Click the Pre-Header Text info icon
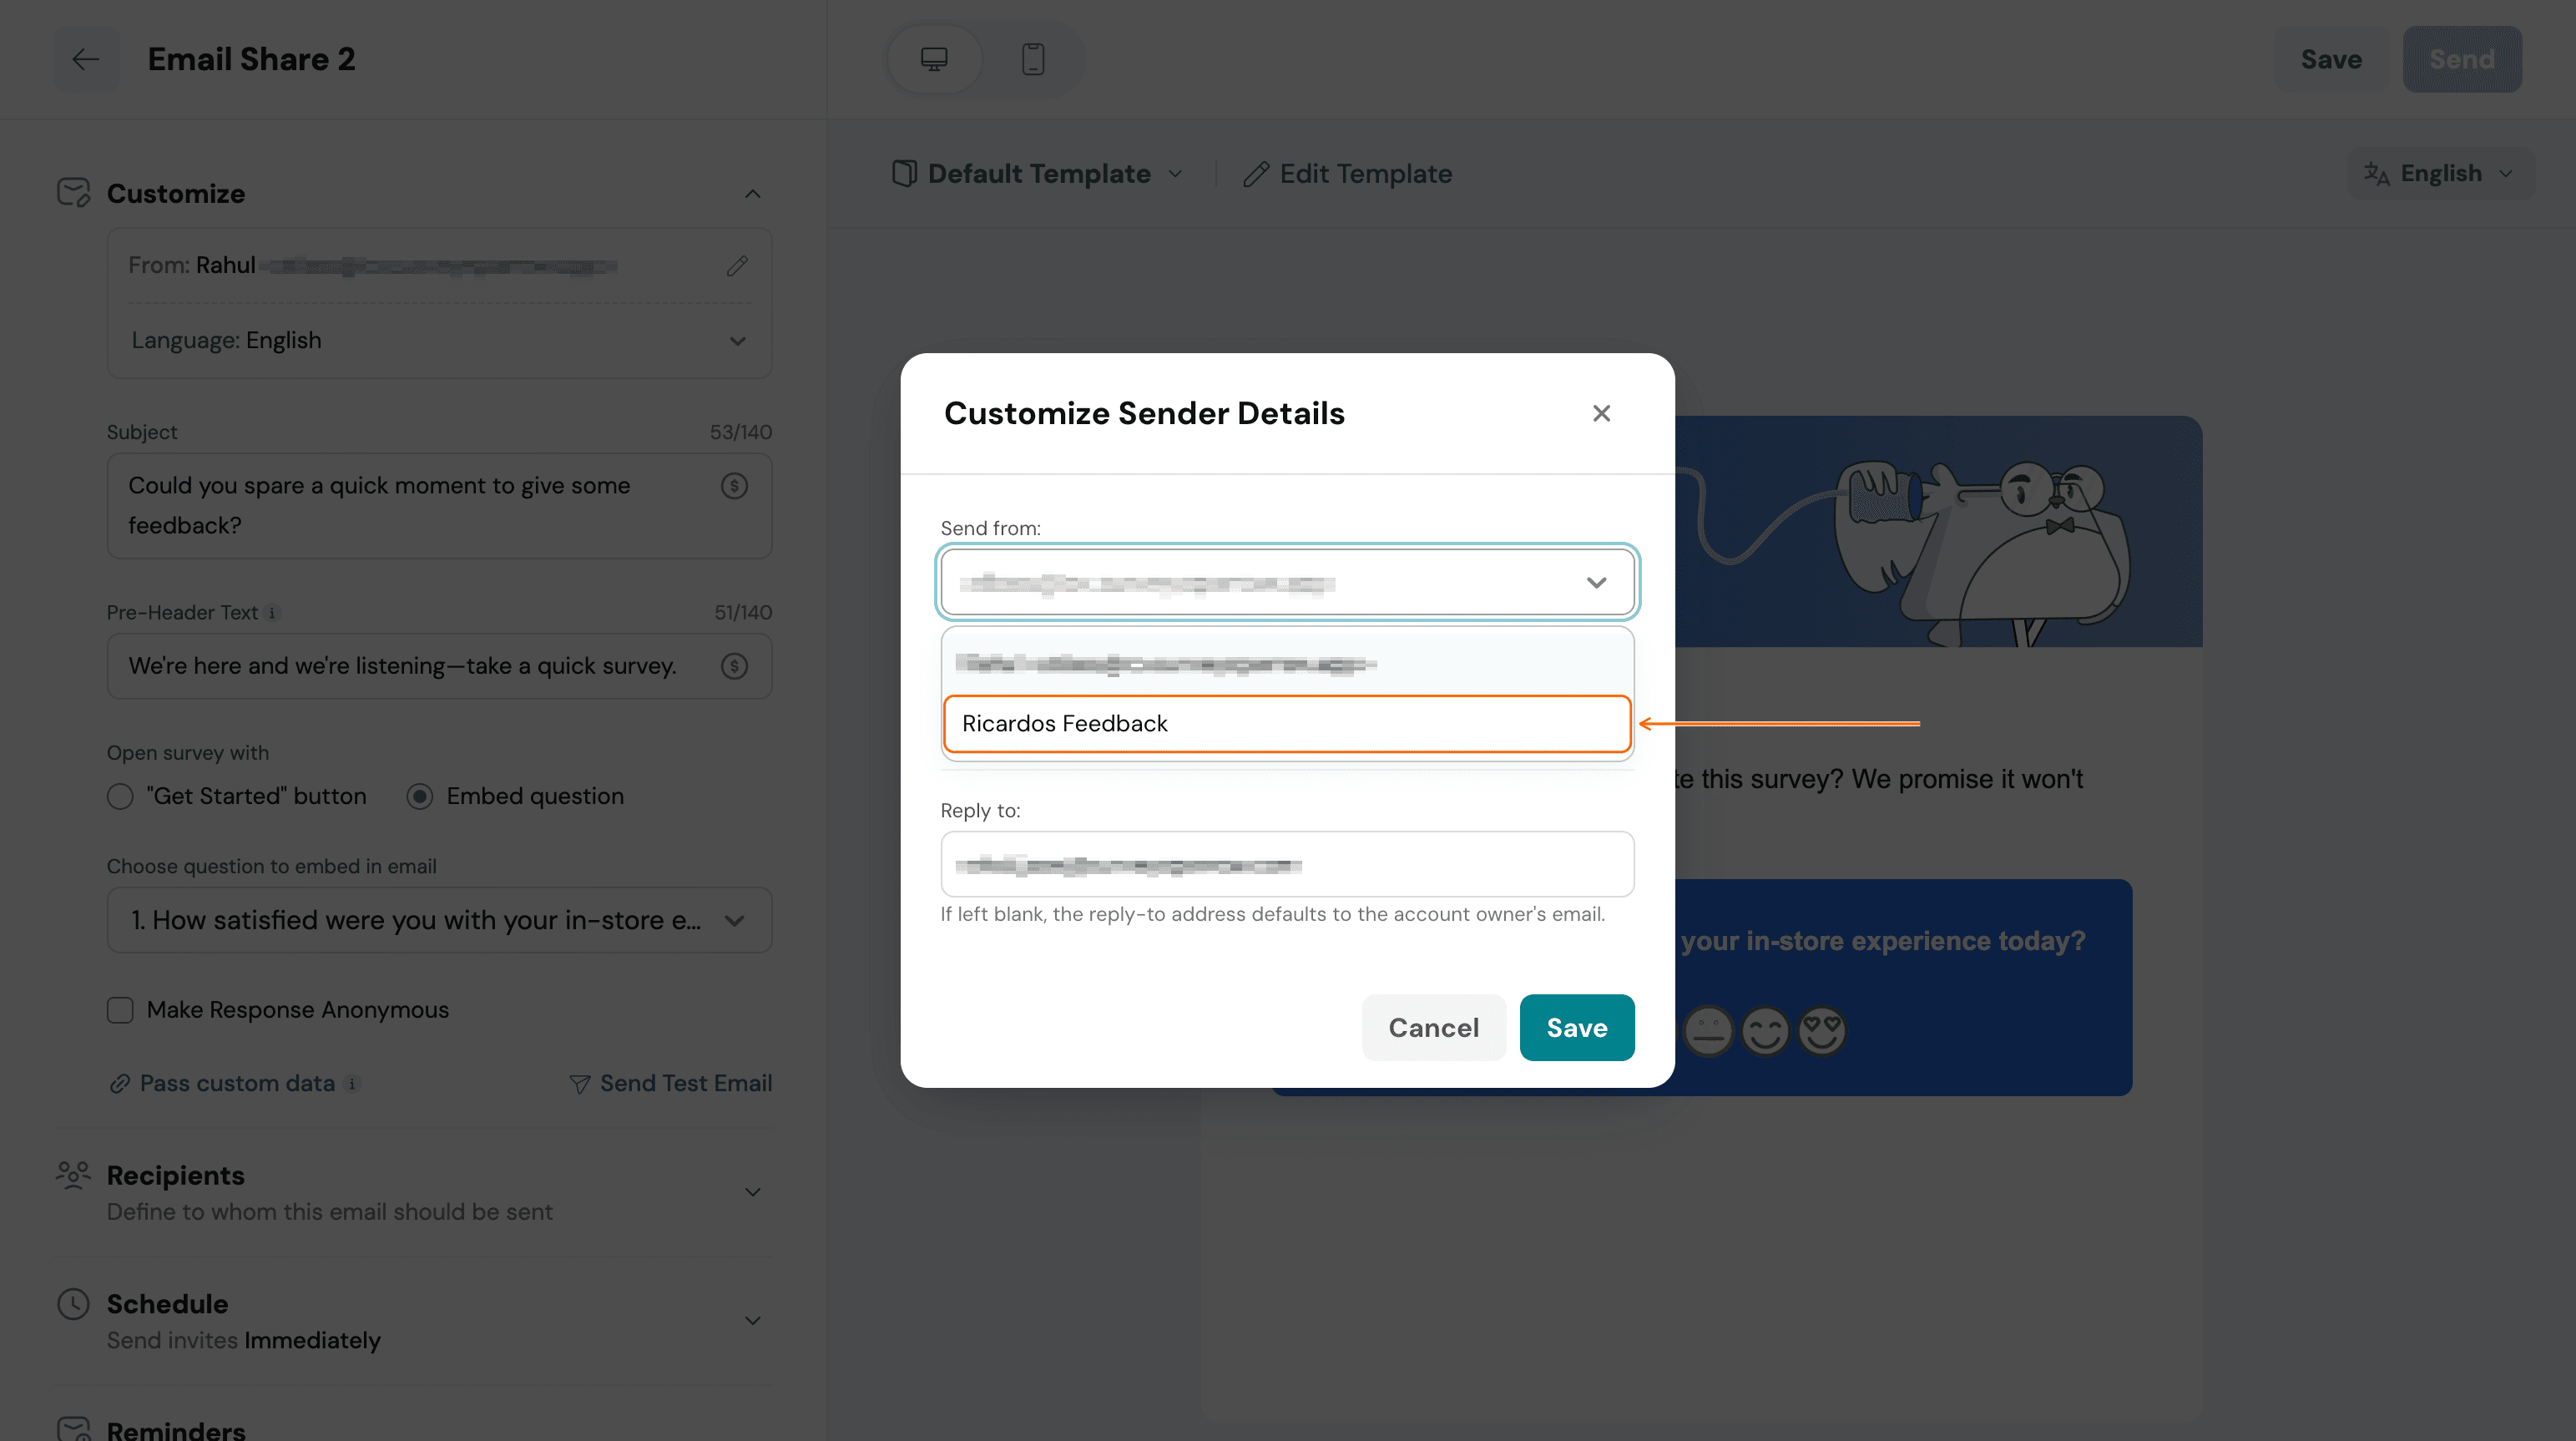 pyautogui.click(x=272, y=613)
